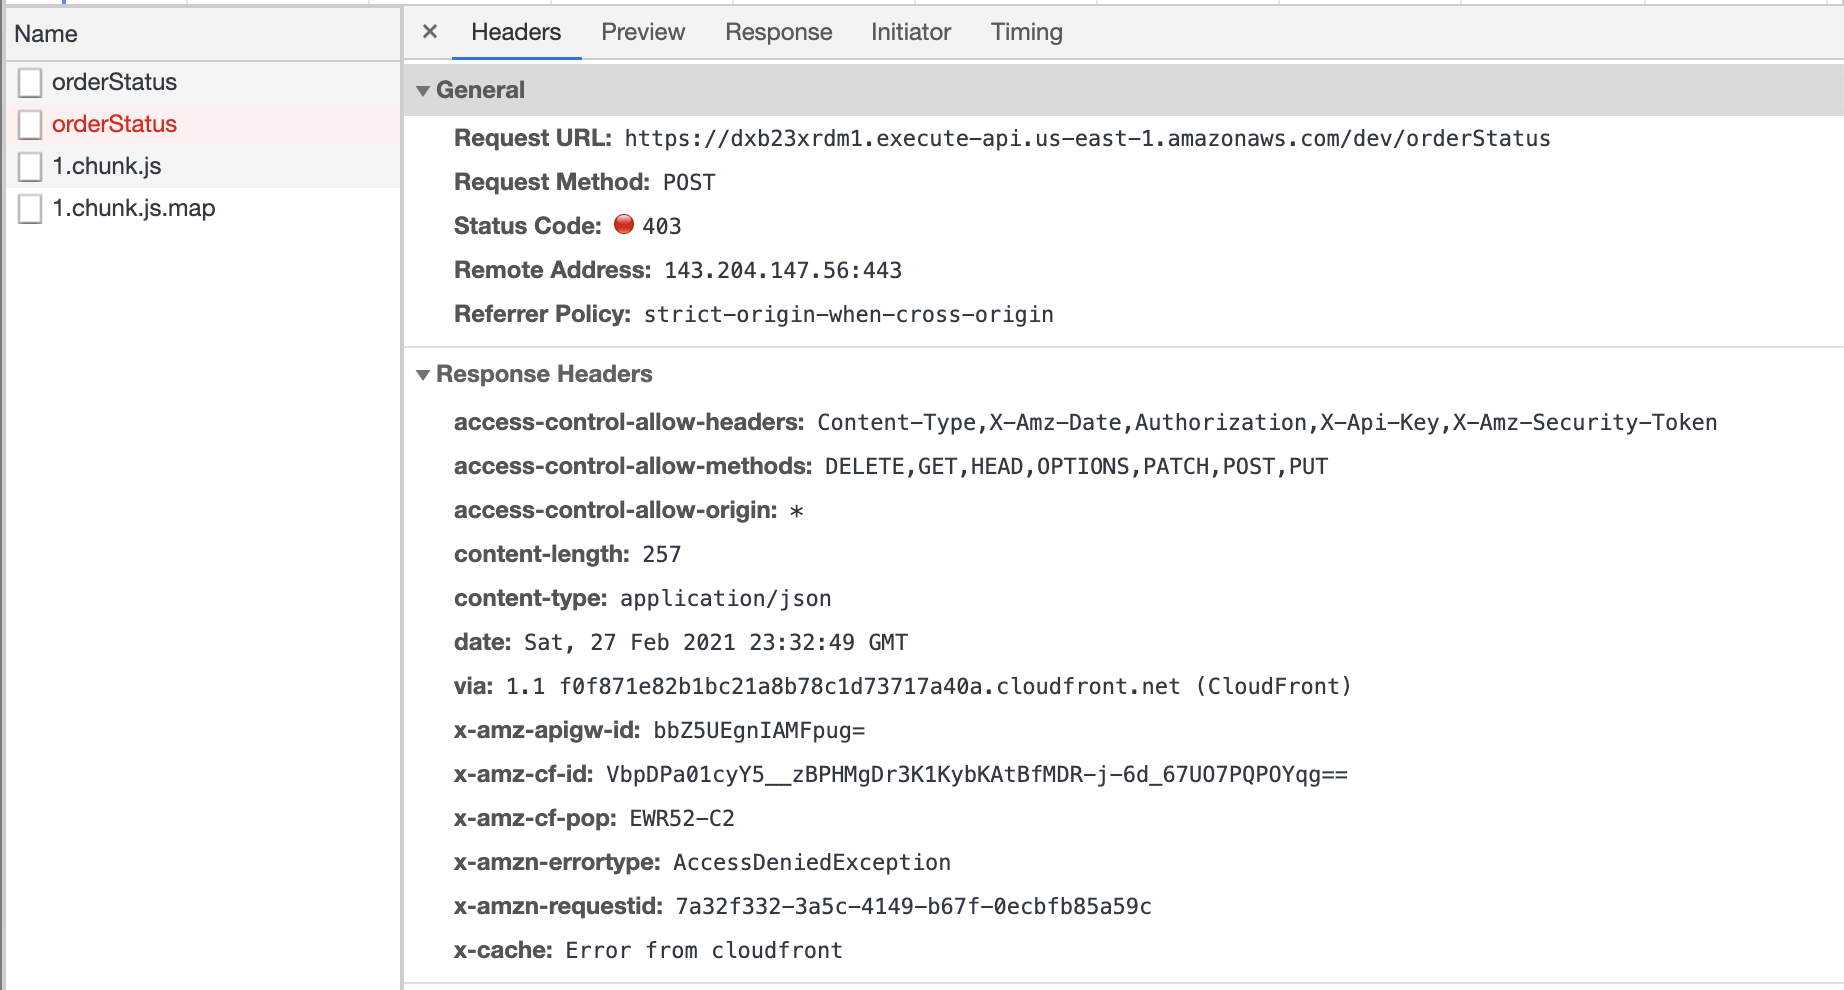This screenshot has height=990, width=1844.
Task: Click the x-amzn-errortype AccessDeniedException value
Action: click(x=812, y=862)
